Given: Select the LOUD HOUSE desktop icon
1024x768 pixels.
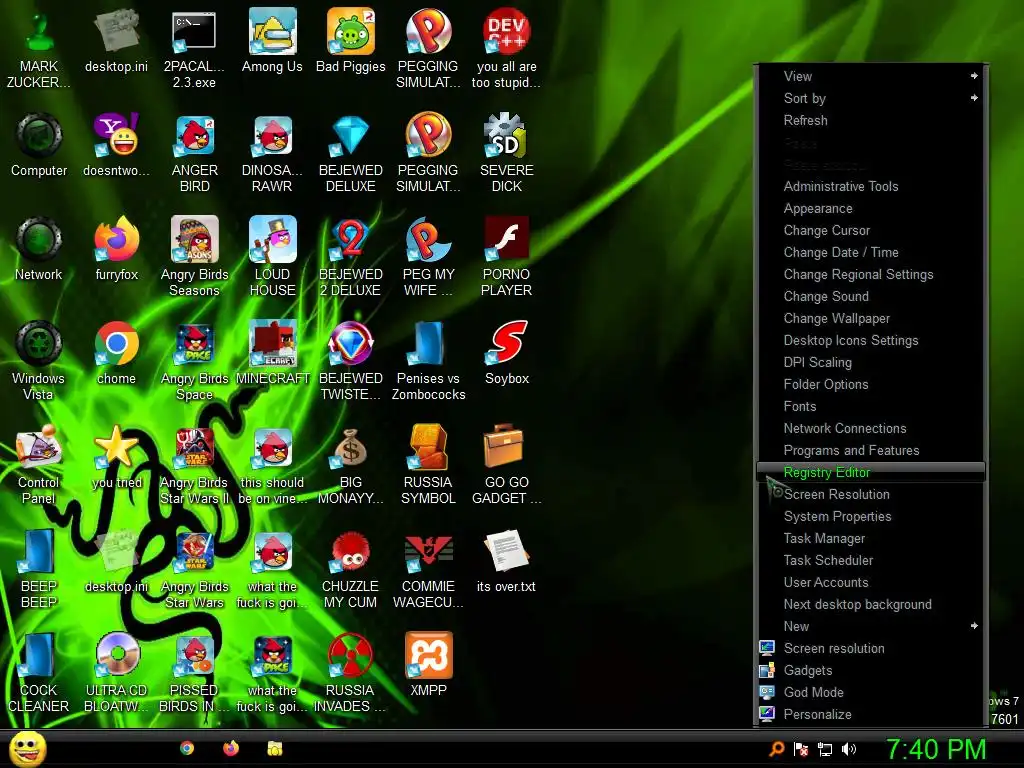Looking at the screenshot, I should [273, 257].
